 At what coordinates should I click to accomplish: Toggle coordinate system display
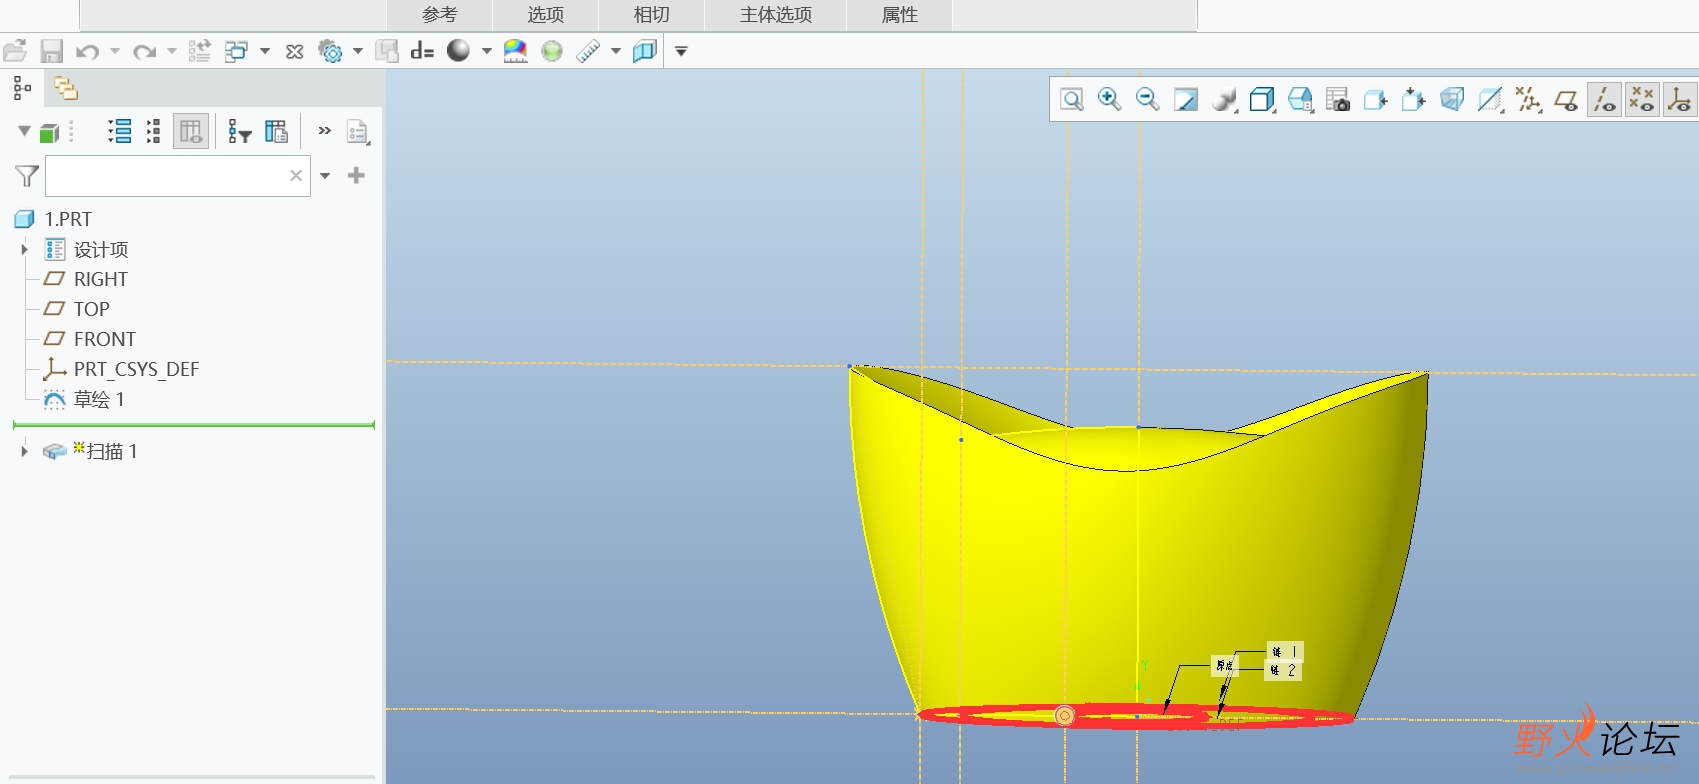click(x=1680, y=99)
